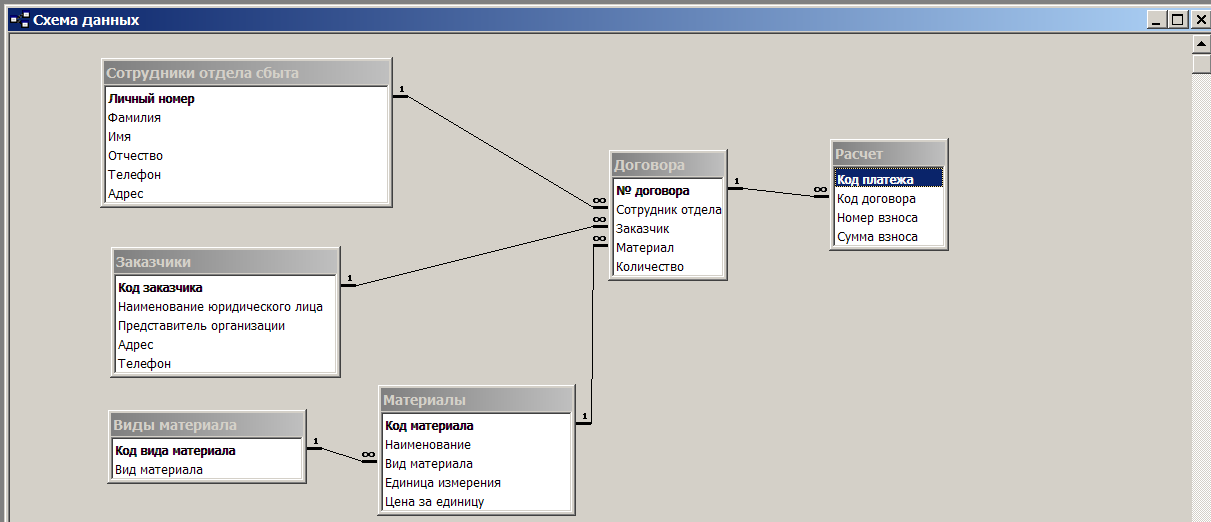The image size is (1211, 522).
Task: Click the relationship line from Сотрудники отдела сбыта to Договора
Action: [x=500, y=151]
